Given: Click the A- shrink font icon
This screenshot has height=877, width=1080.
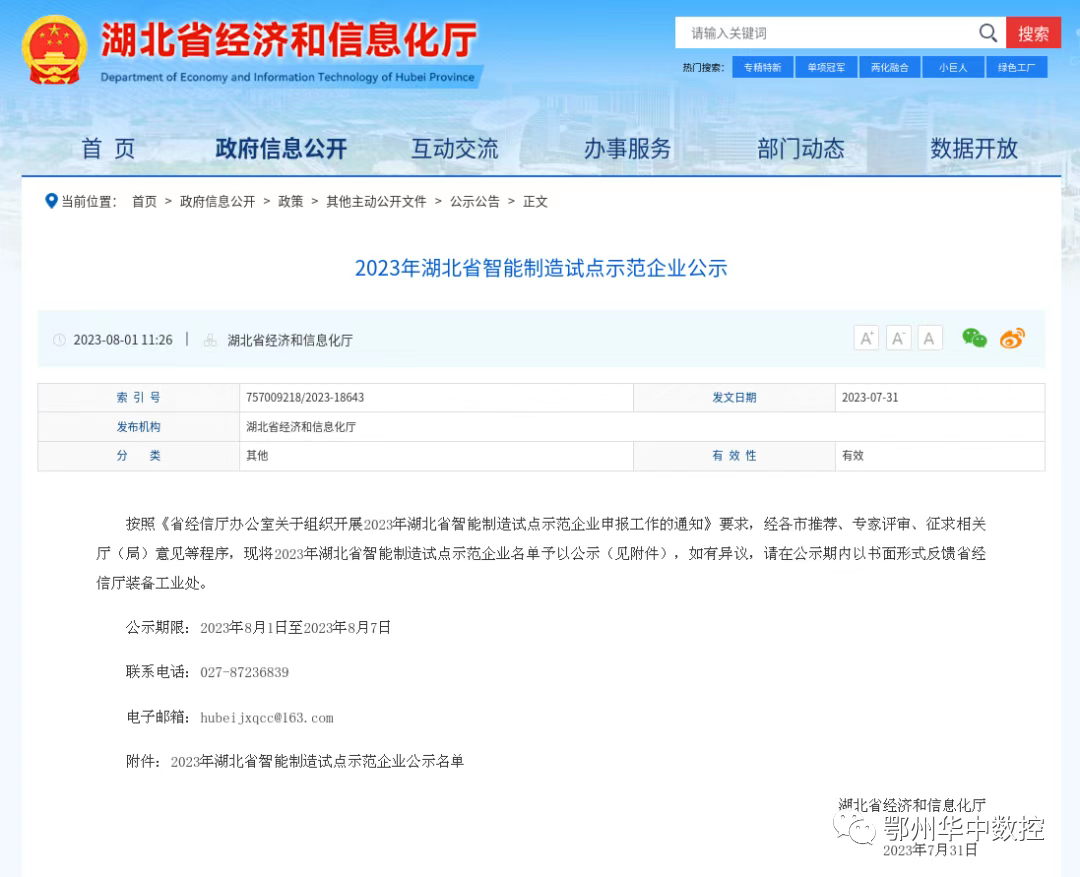Looking at the screenshot, I should (x=898, y=338).
